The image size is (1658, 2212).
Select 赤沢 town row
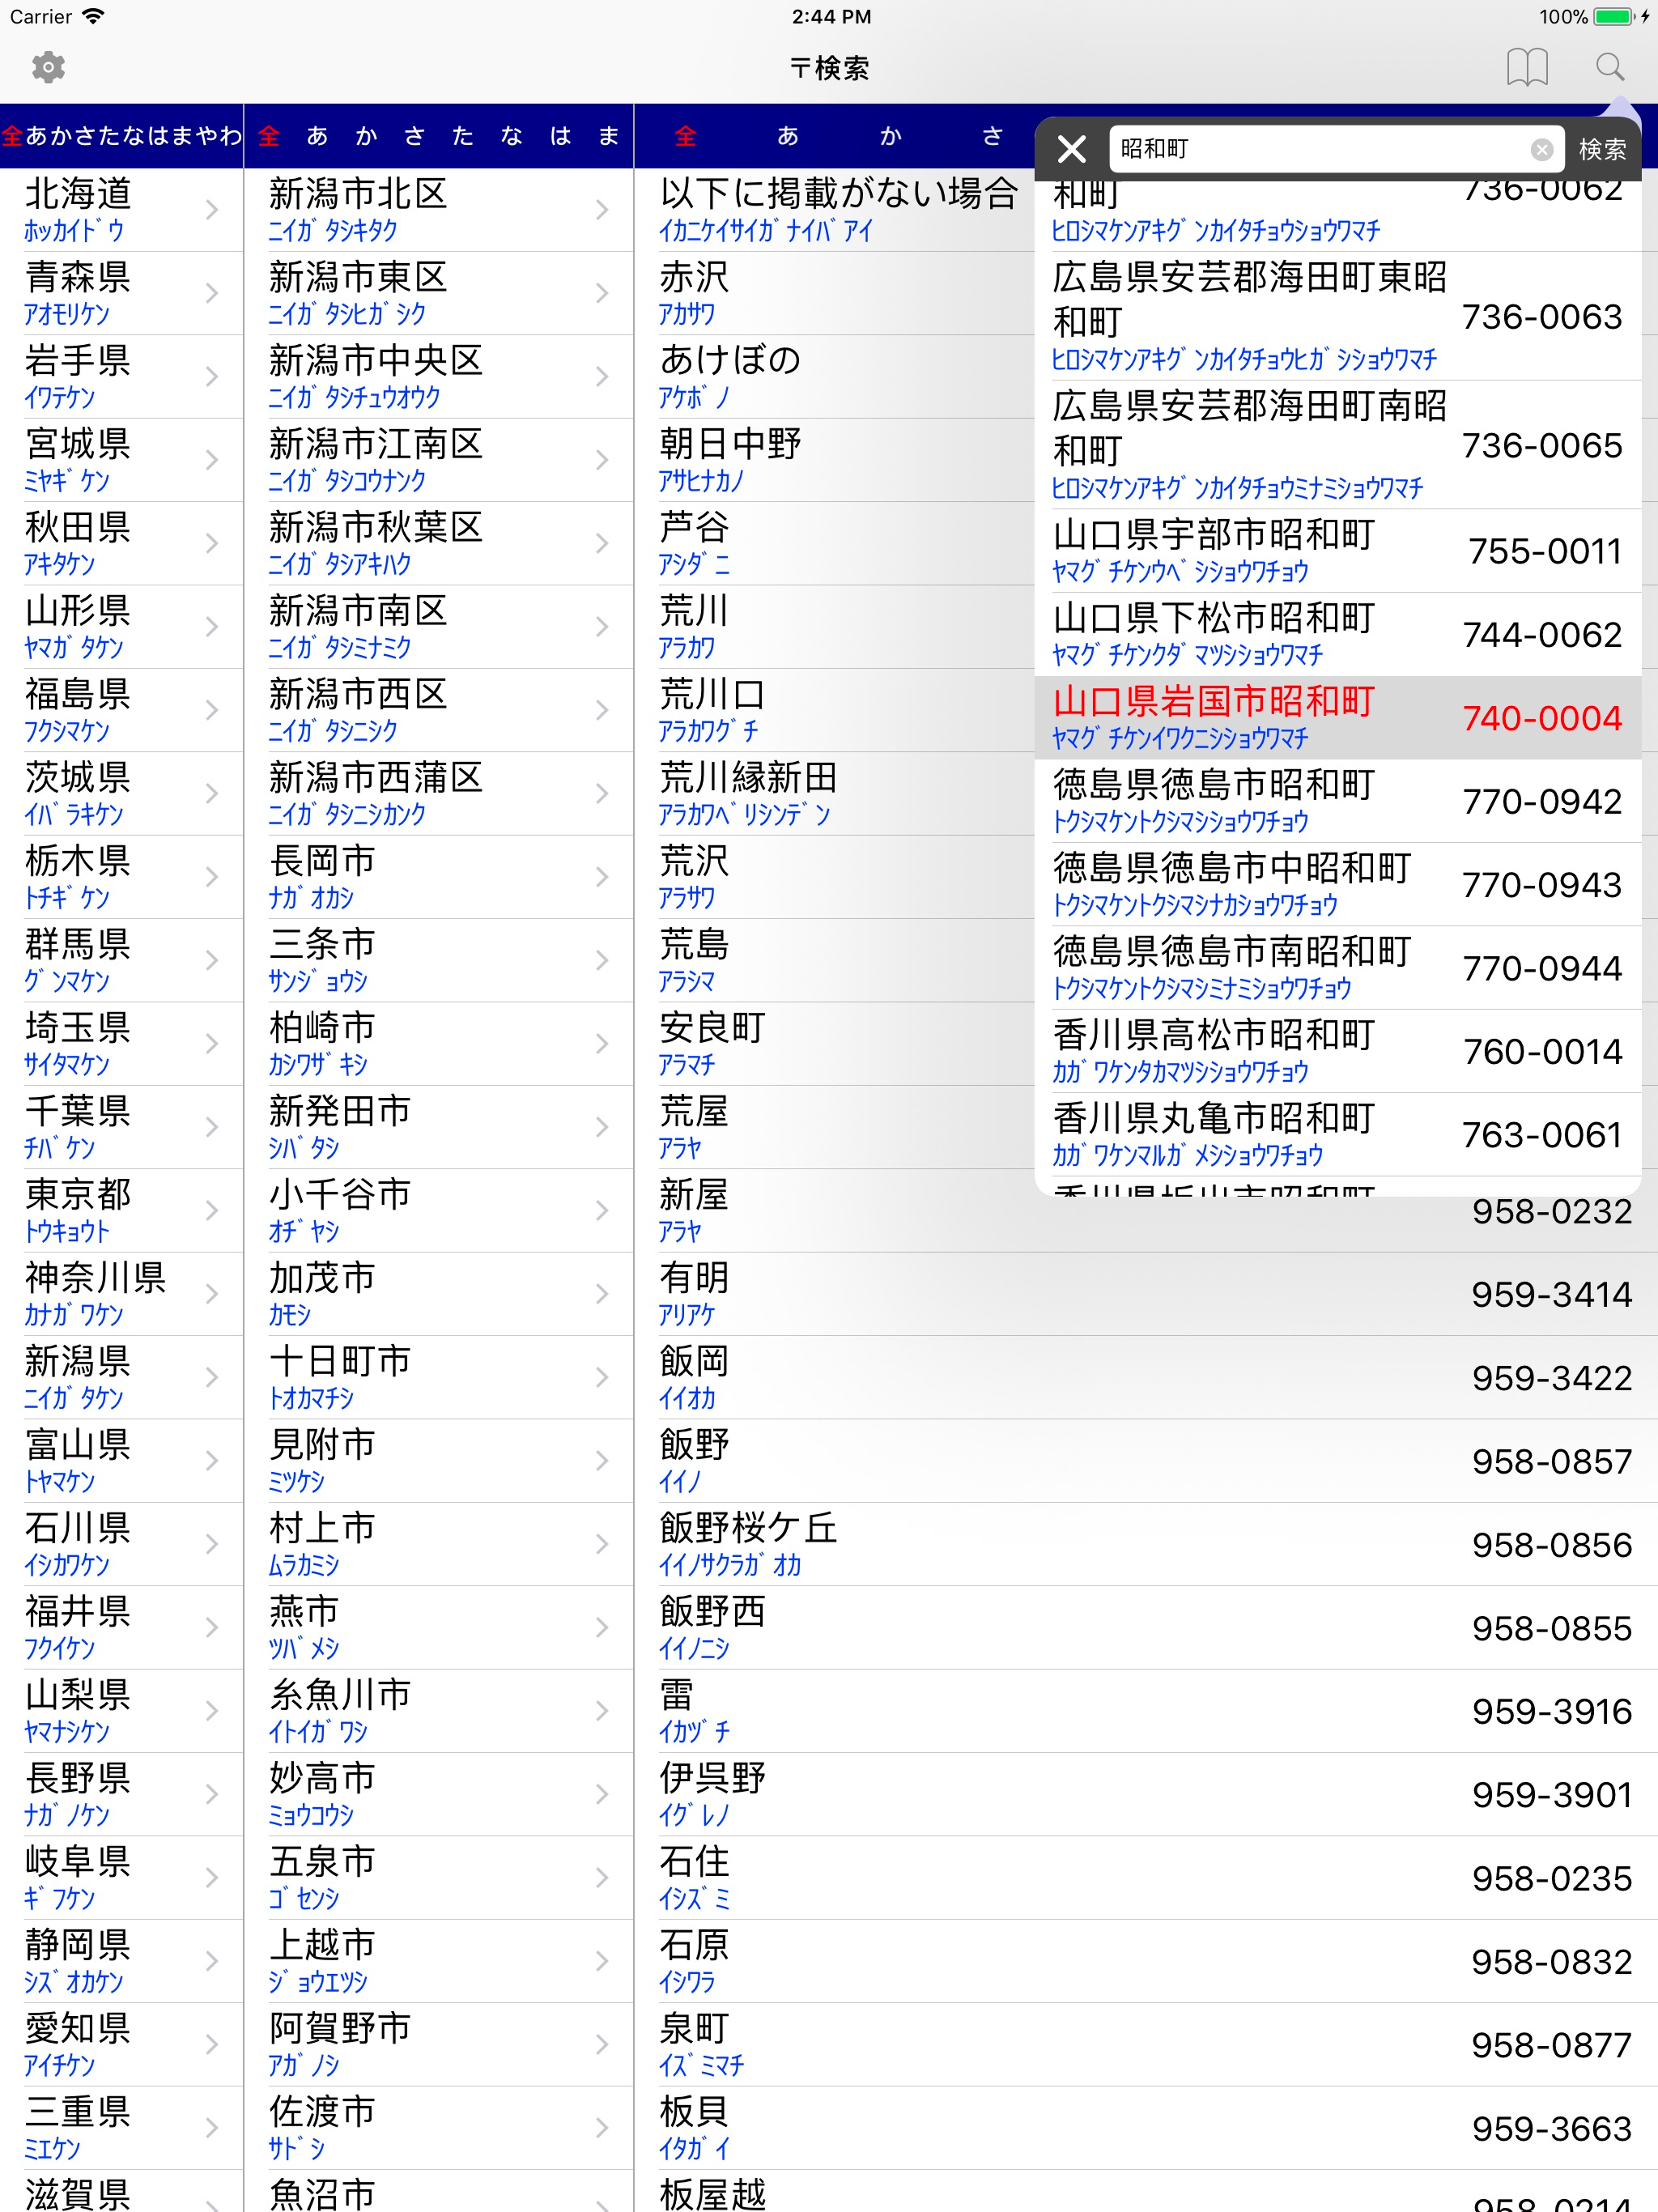[x=835, y=293]
